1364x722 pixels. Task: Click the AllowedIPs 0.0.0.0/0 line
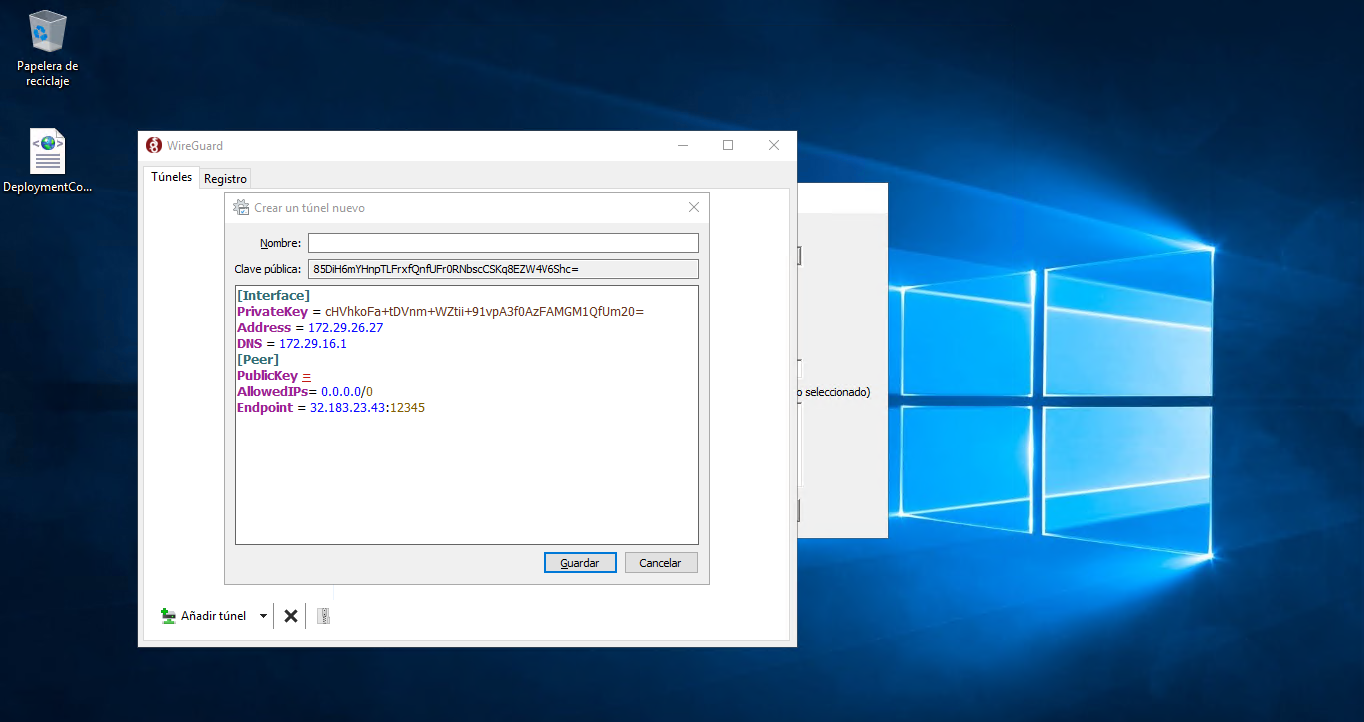point(305,392)
